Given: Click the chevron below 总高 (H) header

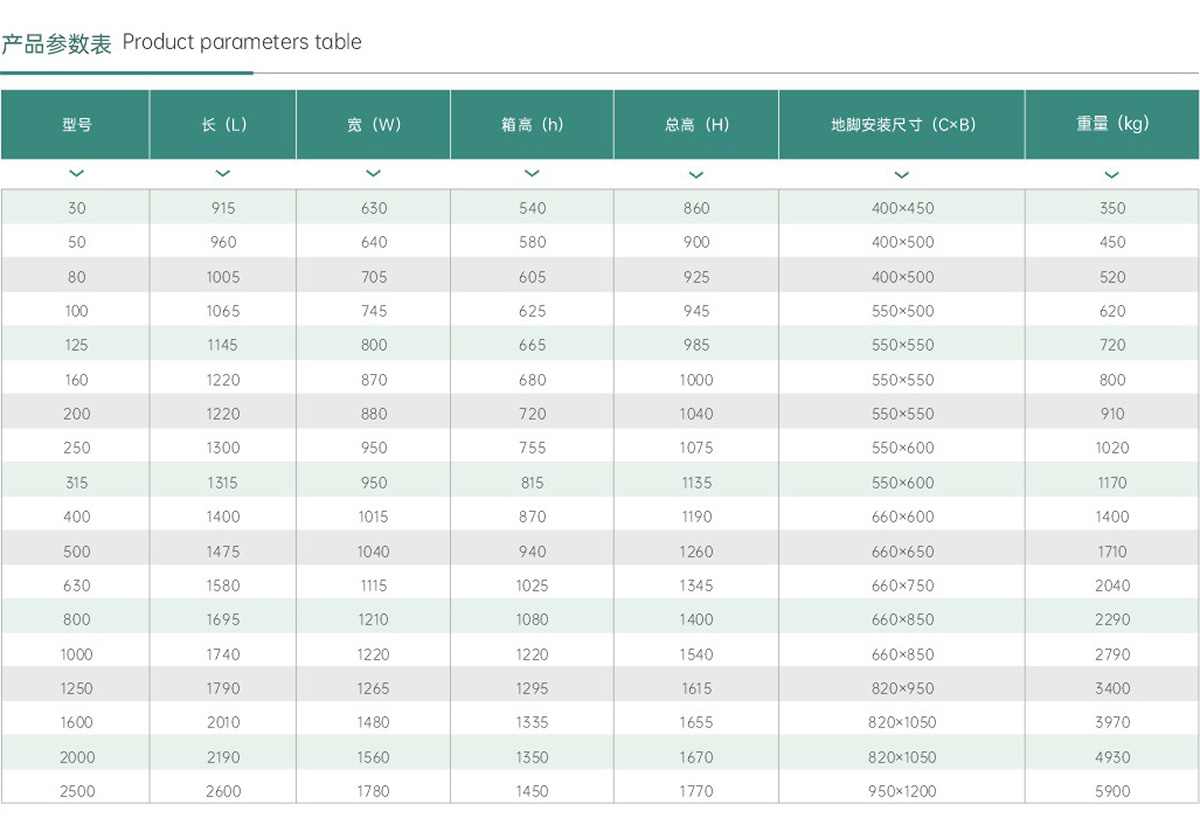Looking at the screenshot, I should 696,175.
